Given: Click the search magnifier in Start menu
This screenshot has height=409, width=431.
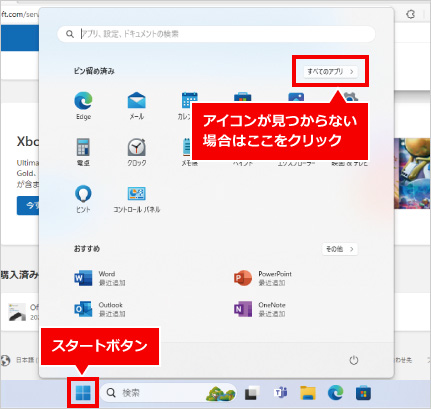Looking at the screenshot, I should 70,34.
